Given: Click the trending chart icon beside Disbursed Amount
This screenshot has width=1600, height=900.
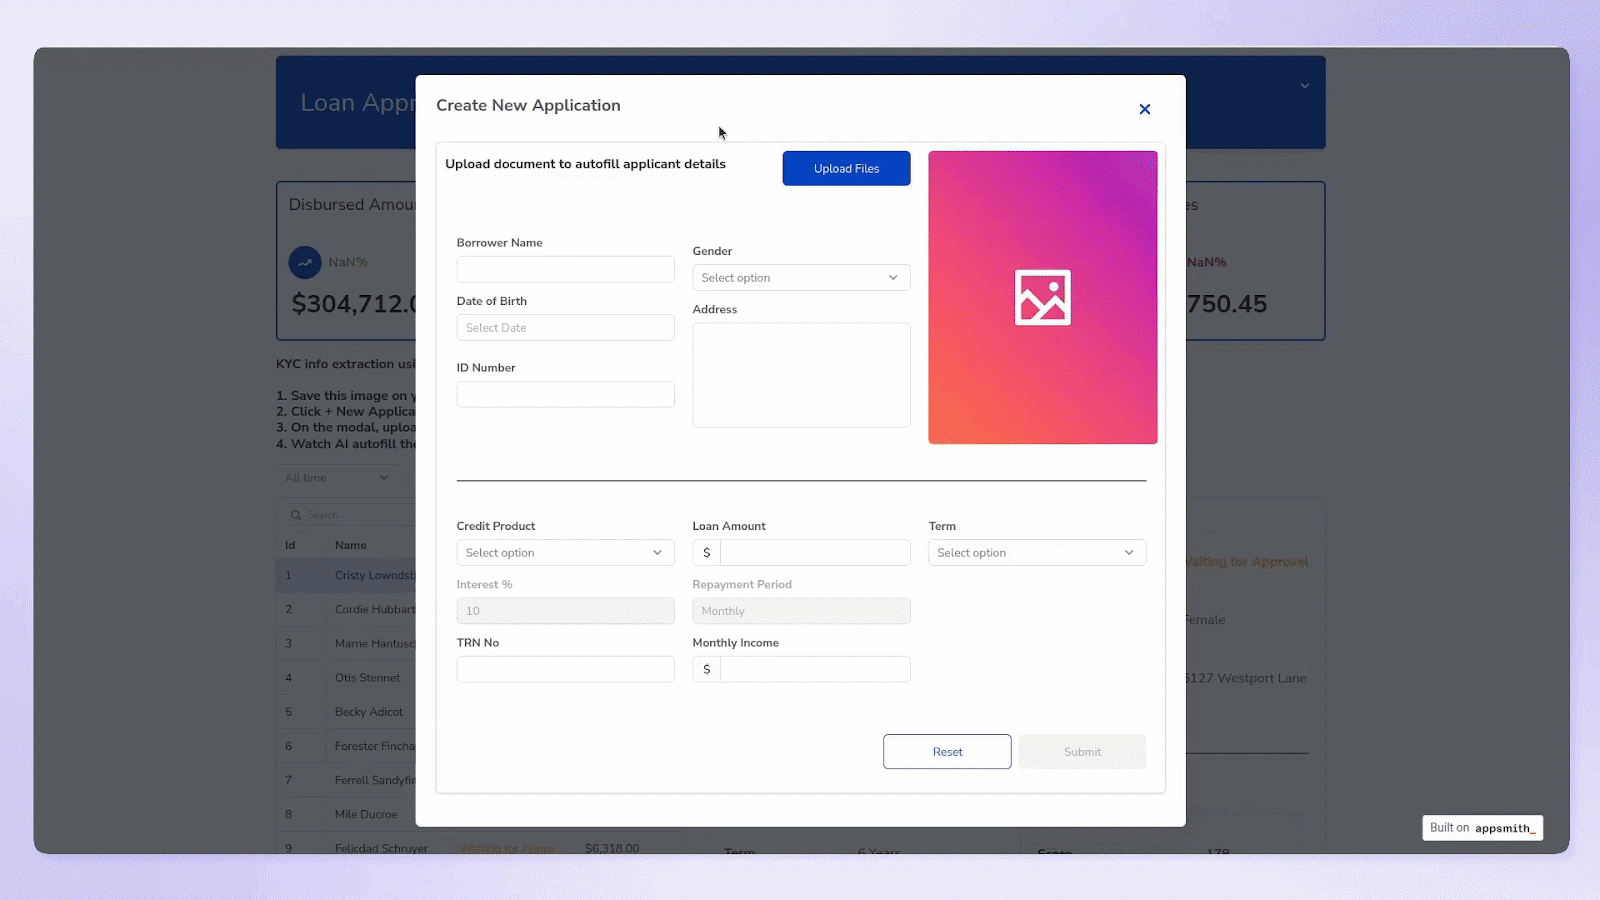Looking at the screenshot, I should coord(303,261).
